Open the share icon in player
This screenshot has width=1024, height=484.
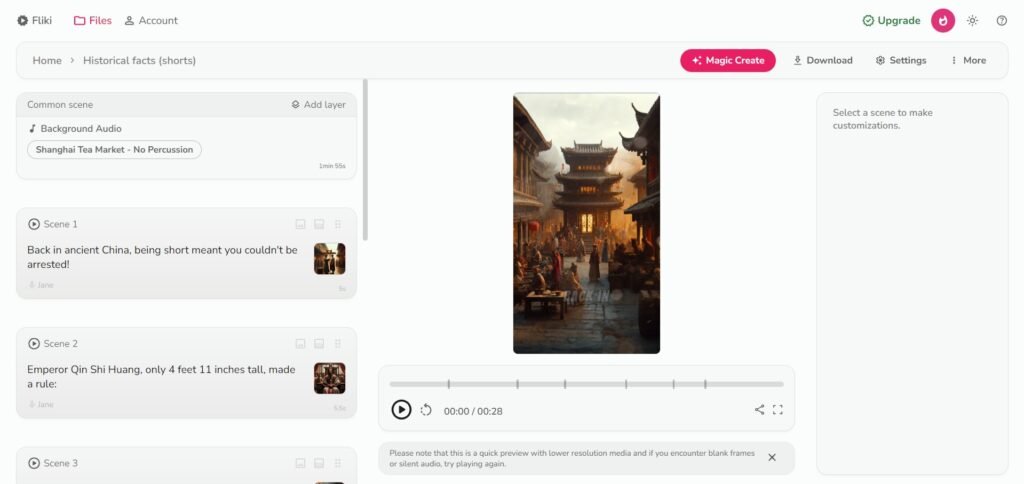click(x=759, y=410)
